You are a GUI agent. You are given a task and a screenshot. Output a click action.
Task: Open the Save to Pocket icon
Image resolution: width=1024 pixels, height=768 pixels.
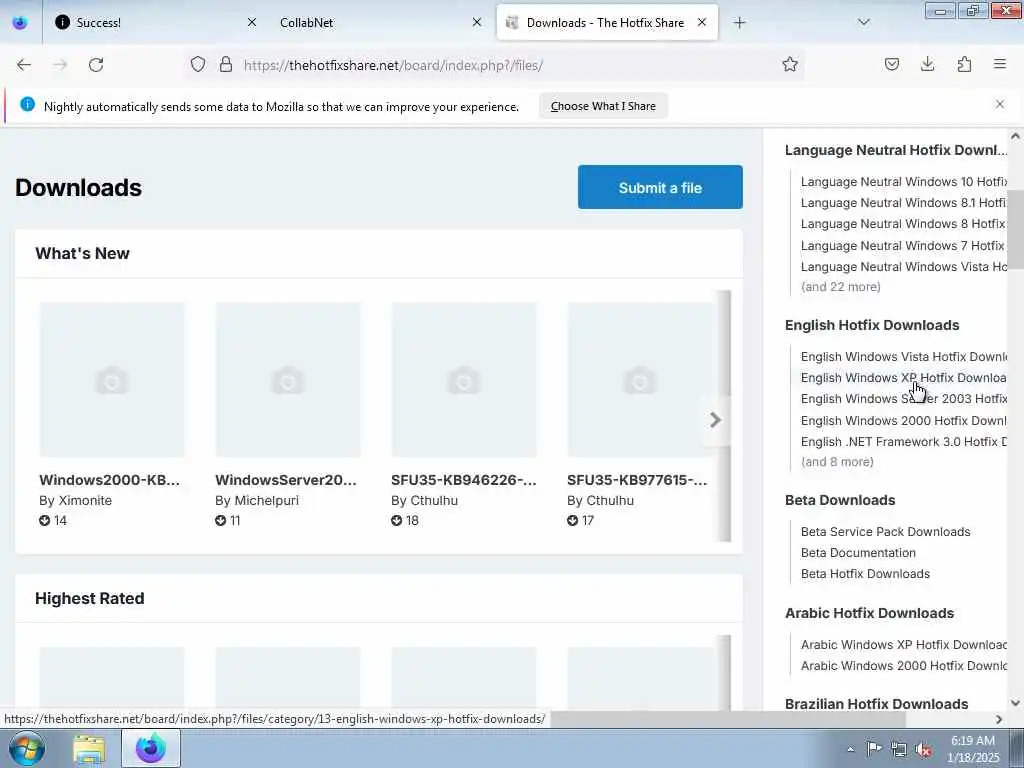(892, 64)
